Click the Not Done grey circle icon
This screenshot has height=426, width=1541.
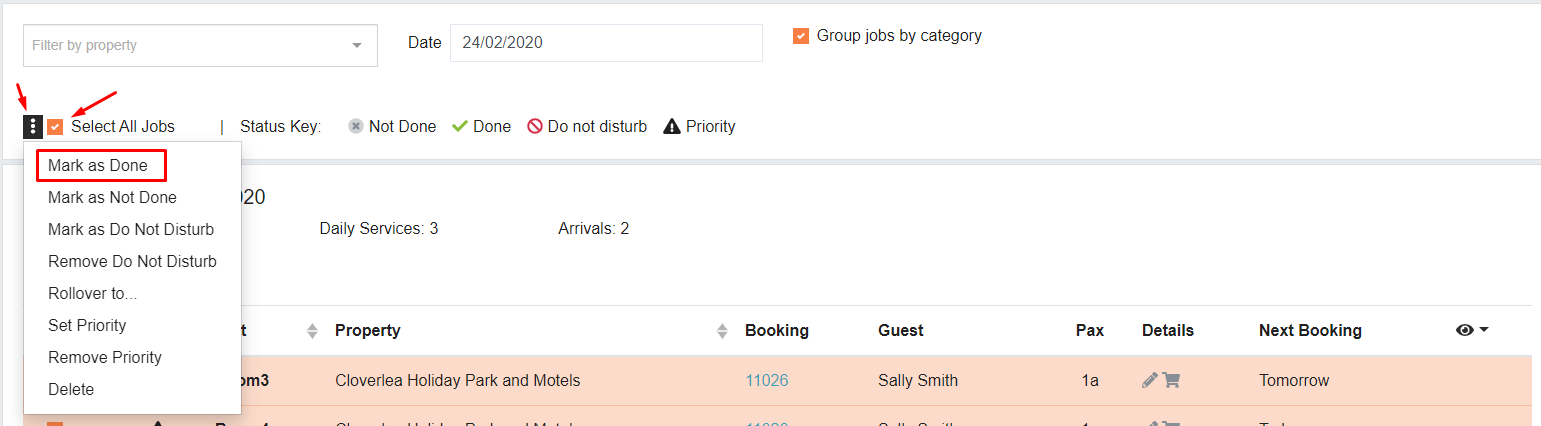pos(355,127)
